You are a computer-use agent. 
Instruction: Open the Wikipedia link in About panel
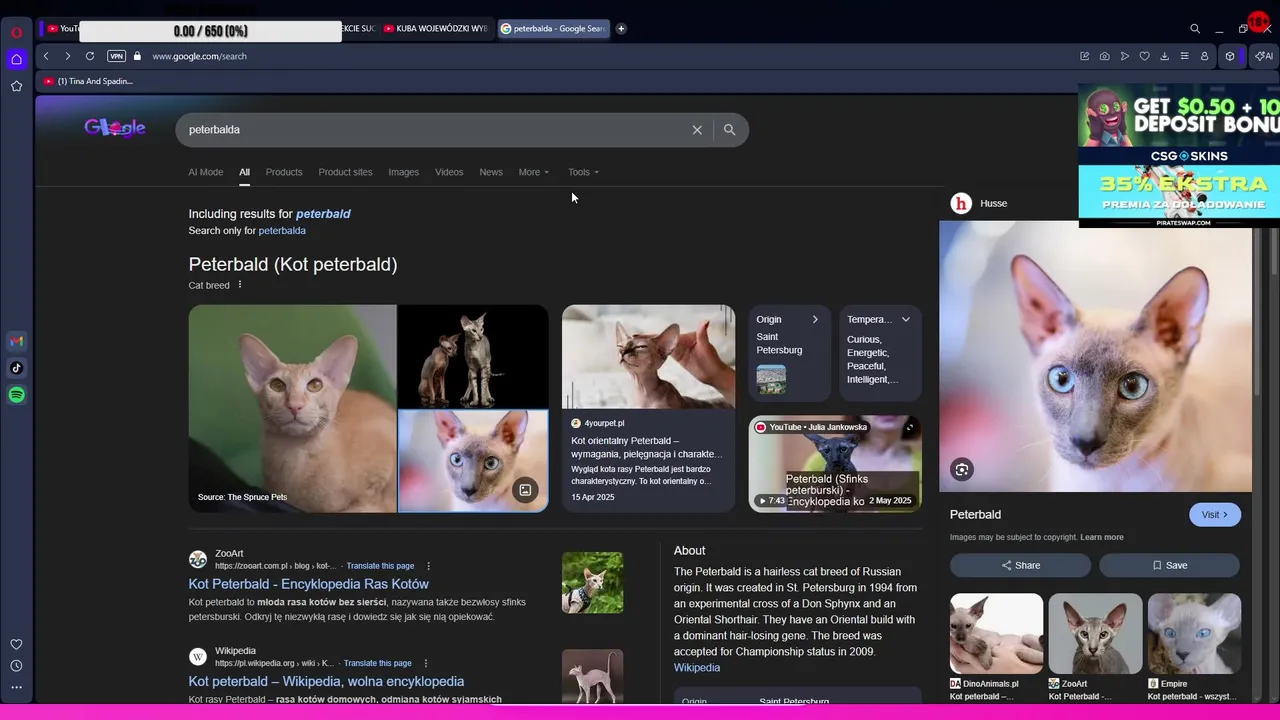[x=697, y=668]
